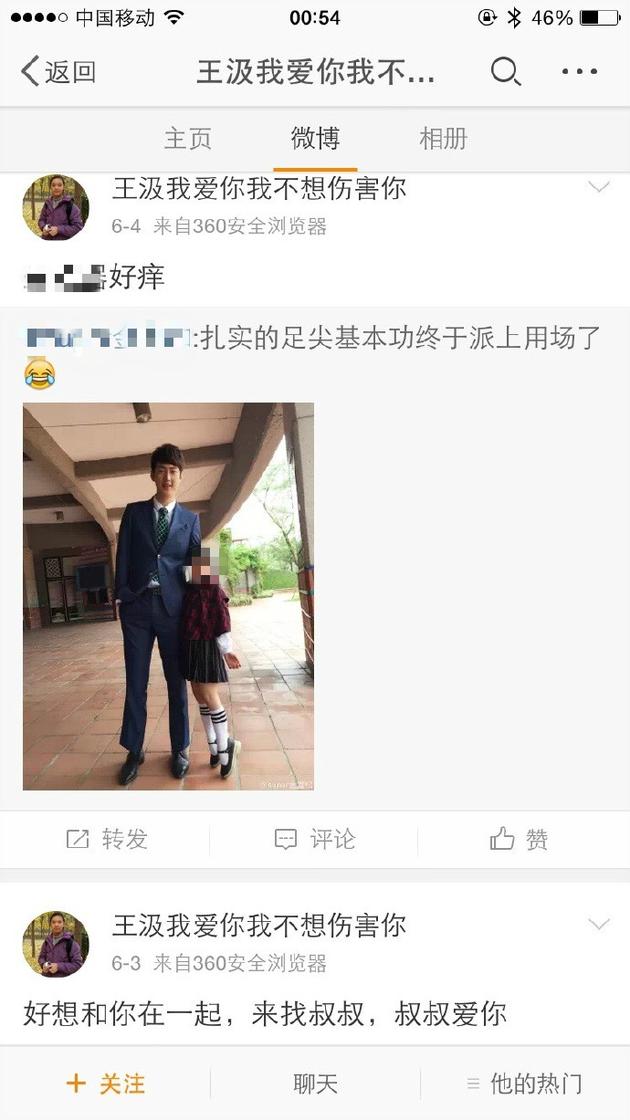Image resolution: width=630 pixels, height=1120 pixels.
Task: Tap the 评论 comment bubble icon
Action: tap(285, 839)
